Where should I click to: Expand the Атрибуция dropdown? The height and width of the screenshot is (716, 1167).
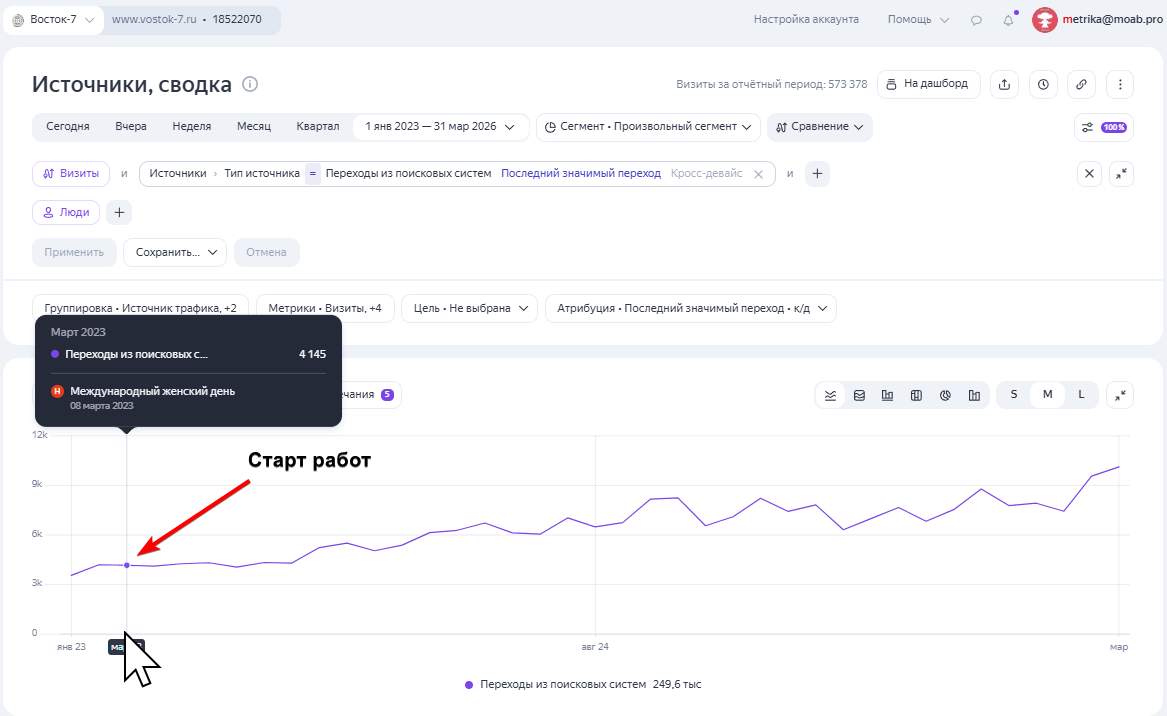click(691, 308)
